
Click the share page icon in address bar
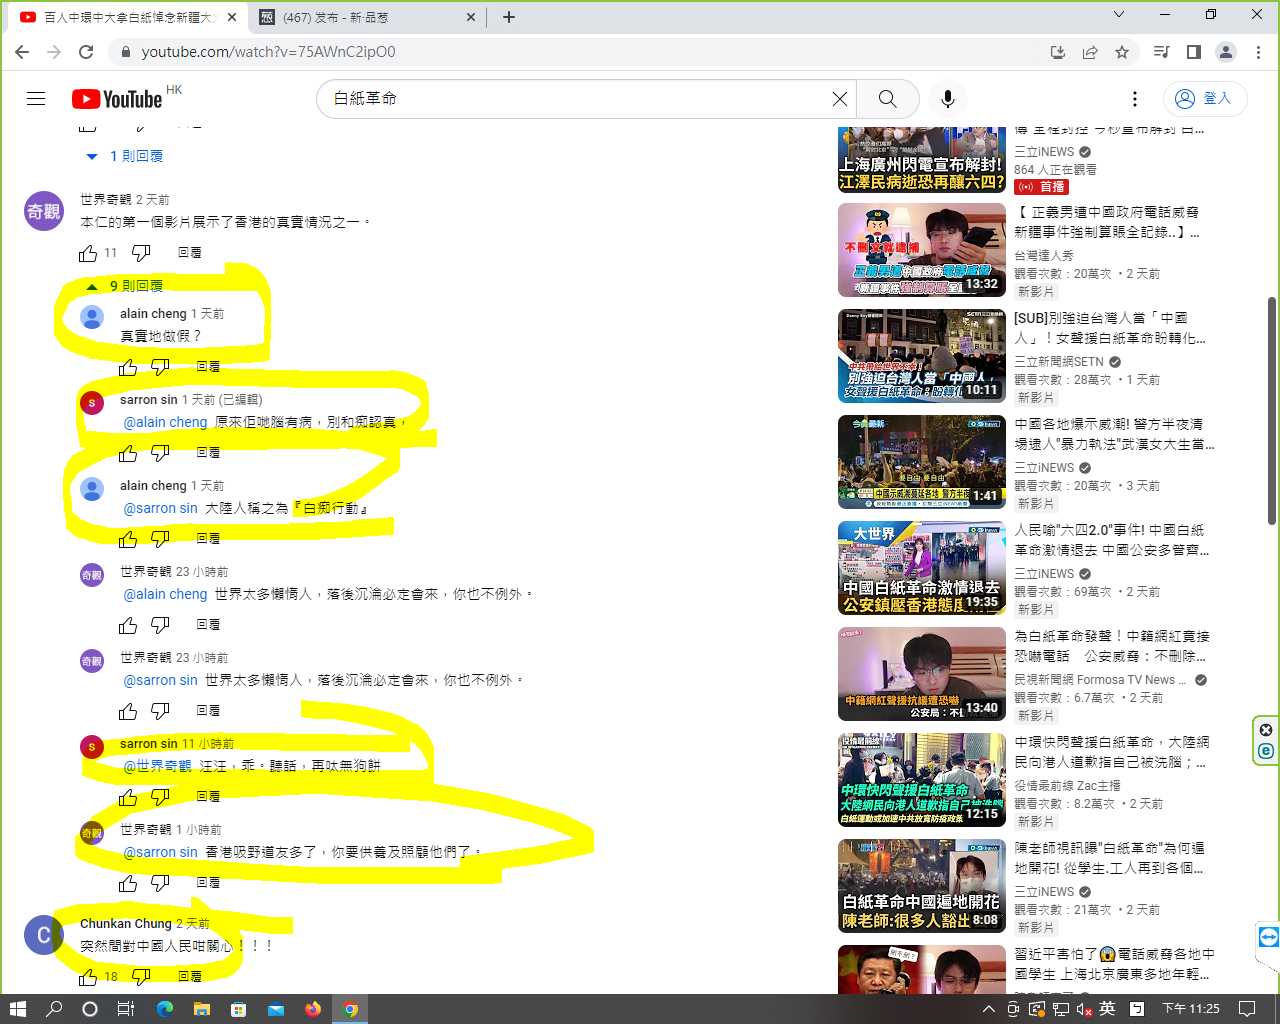click(1090, 52)
